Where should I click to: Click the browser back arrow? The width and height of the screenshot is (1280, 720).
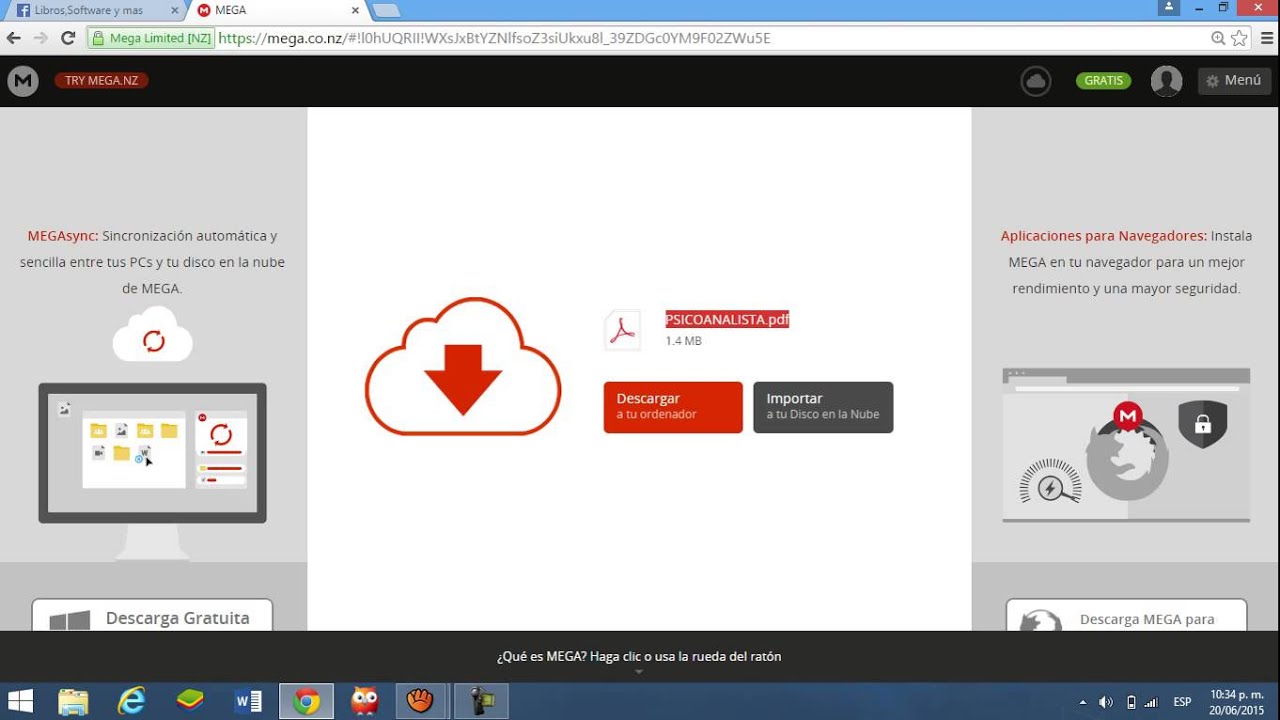(13, 38)
